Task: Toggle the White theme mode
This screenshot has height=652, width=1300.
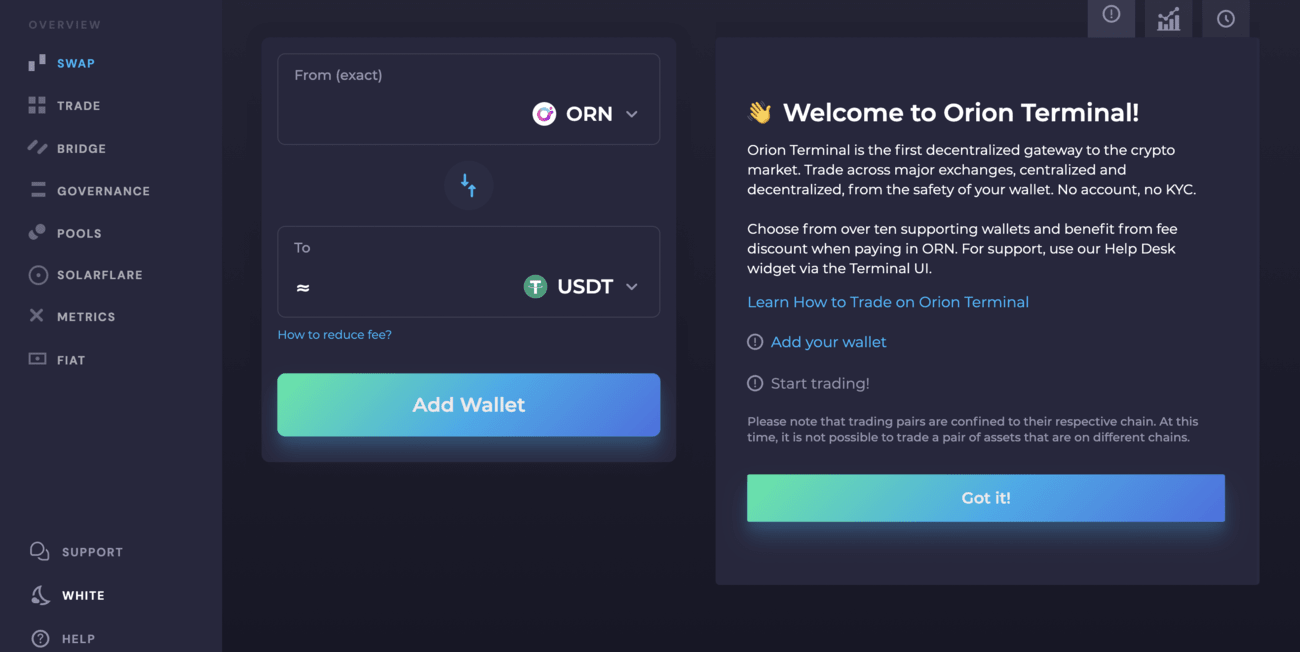Action: click(x=67, y=595)
